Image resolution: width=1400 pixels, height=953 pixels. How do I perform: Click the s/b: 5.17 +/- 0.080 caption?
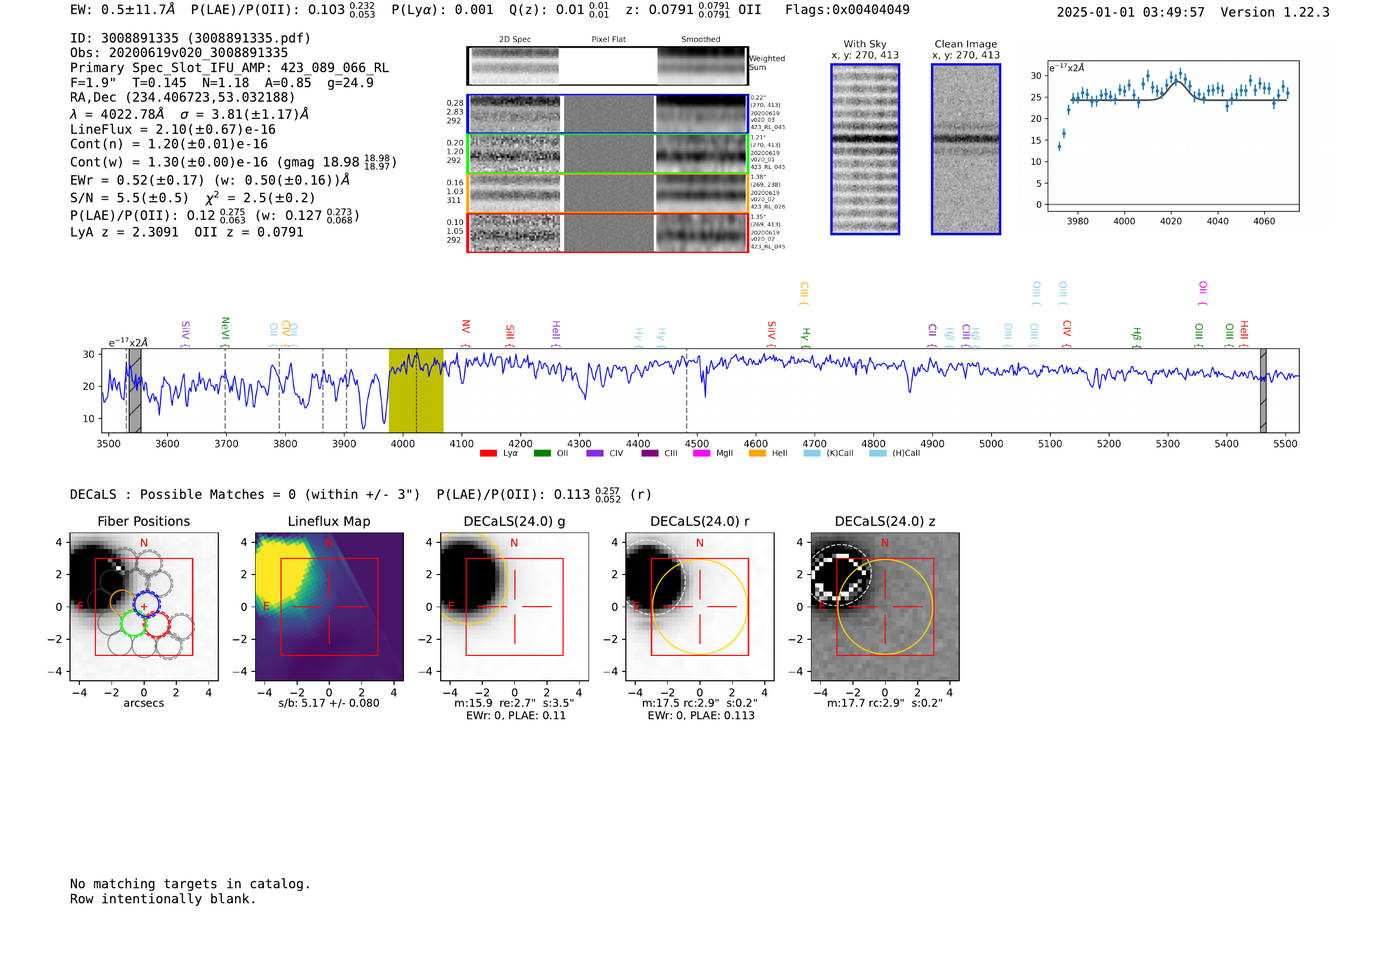click(x=329, y=703)
